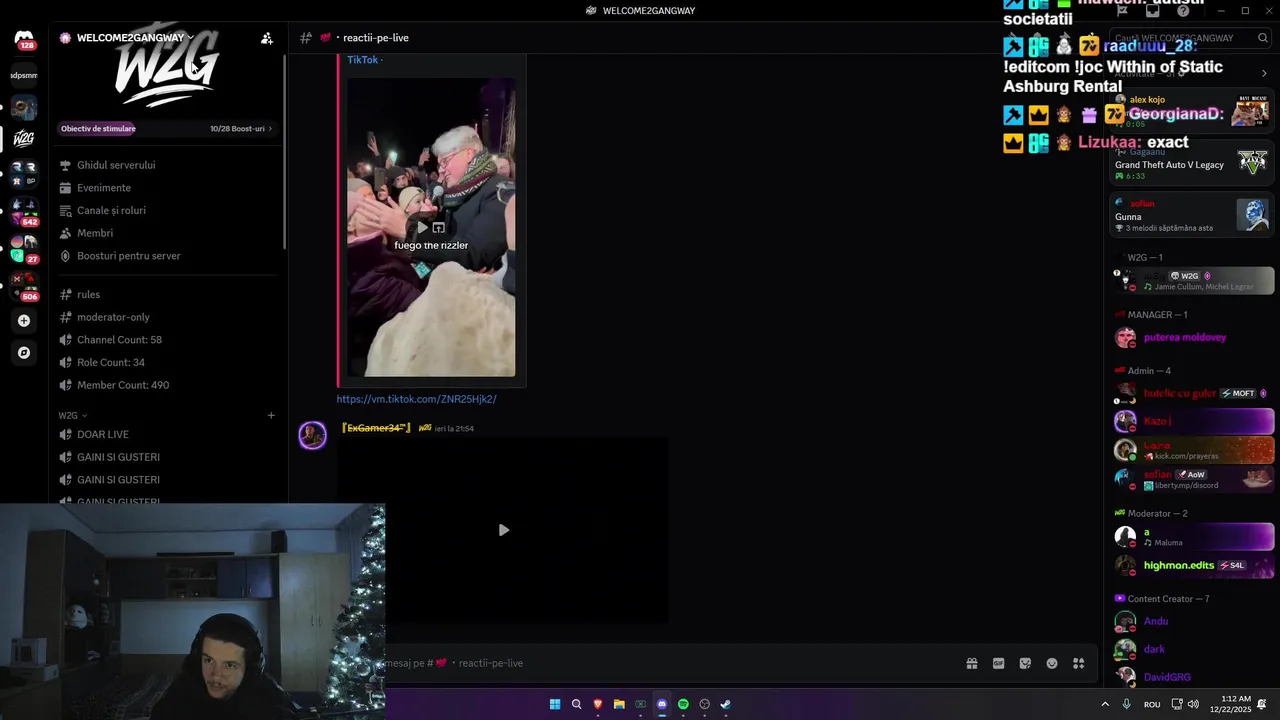The height and width of the screenshot is (720, 1280).
Task: Open Discord inbox icon in title bar
Action: coord(1153,11)
